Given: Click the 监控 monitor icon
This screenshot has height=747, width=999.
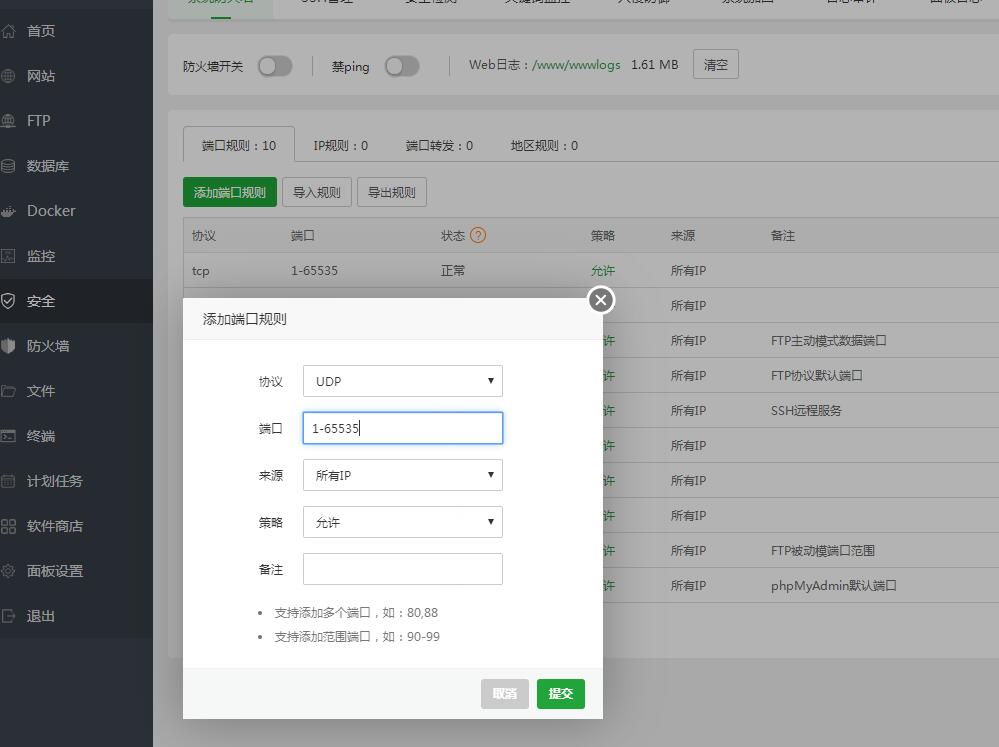Looking at the screenshot, I should 8,256.
